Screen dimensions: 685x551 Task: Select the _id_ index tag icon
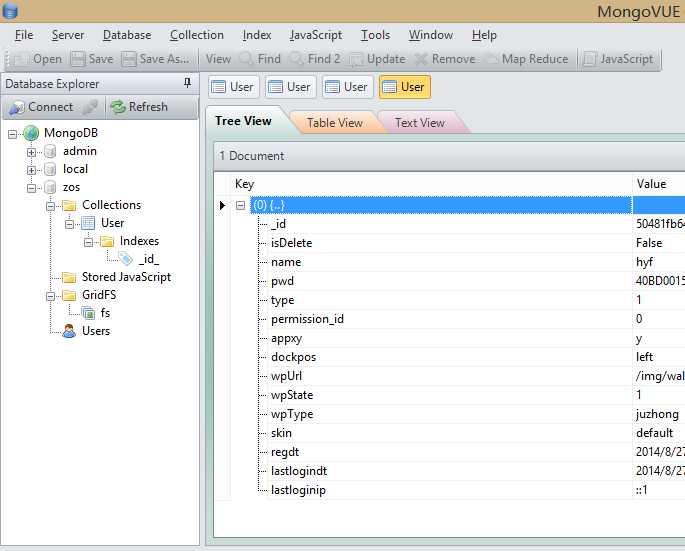pyautogui.click(x=126, y=259)
